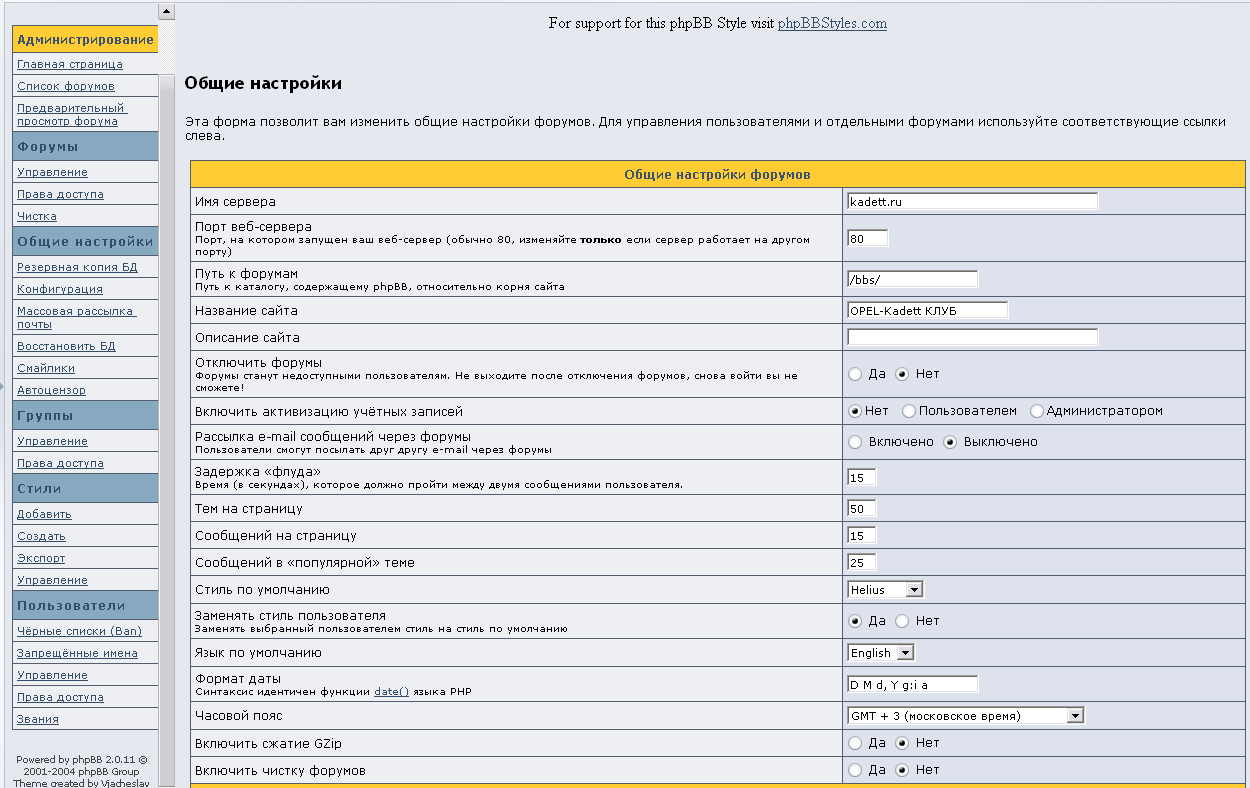1250x788 pixels.
Task: Select "Да" for Заменять стиль пользователя
Action: pos(855,621)
